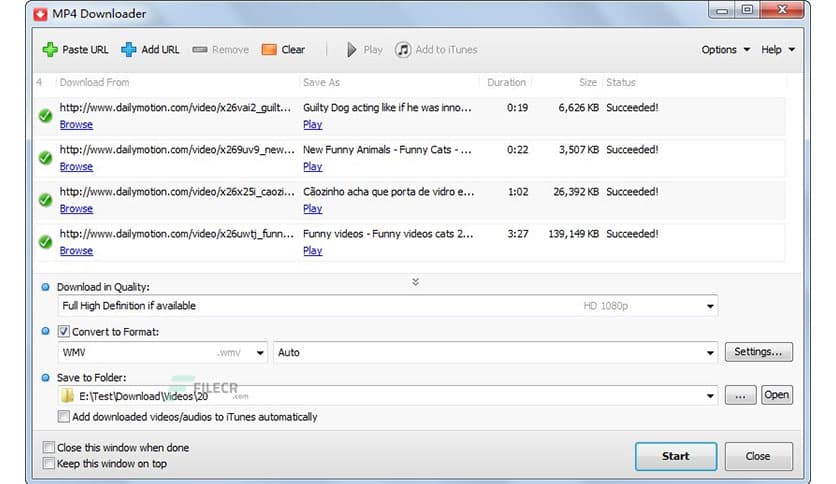Click the Paste URL green plus icon

coord(50,50)
